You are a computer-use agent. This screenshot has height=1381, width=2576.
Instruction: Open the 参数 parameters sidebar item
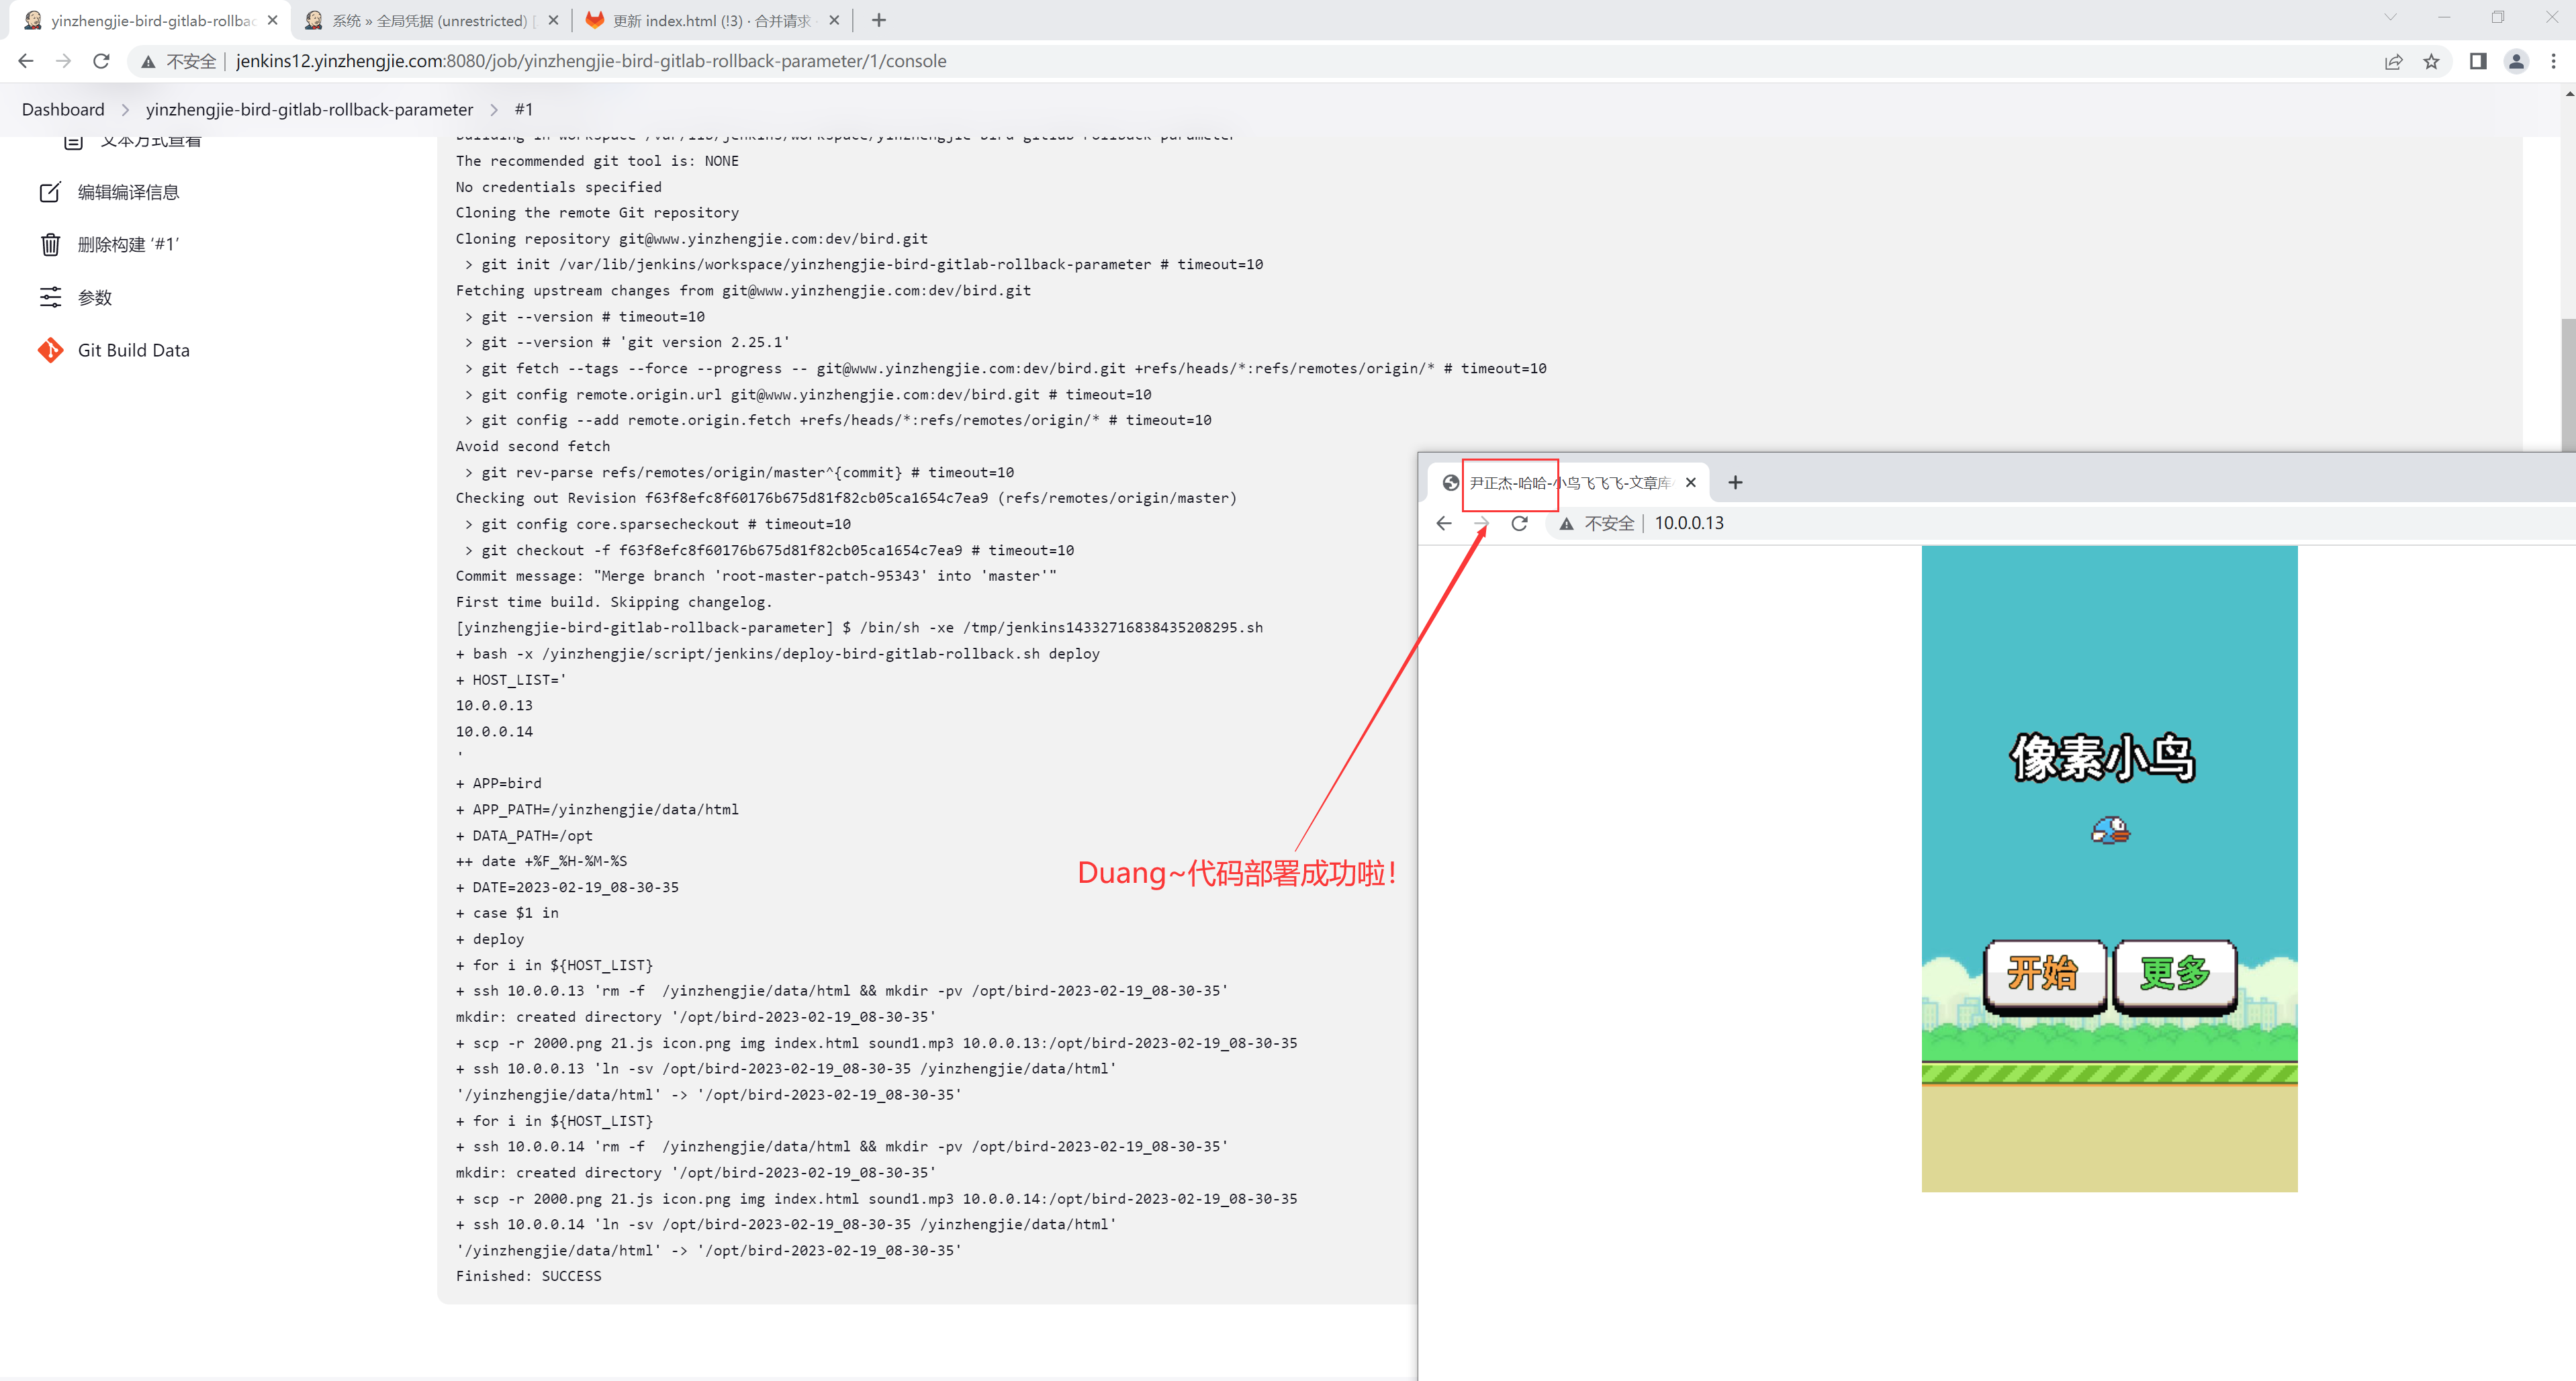(x=94, y=297)
